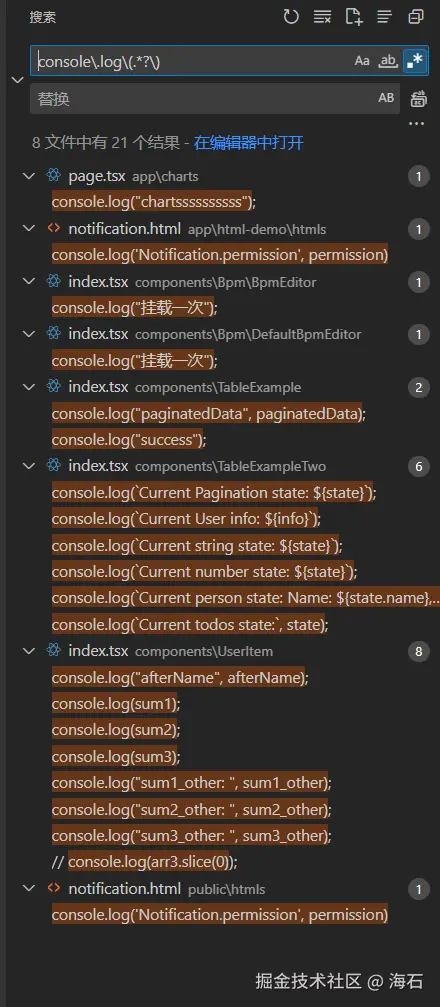The height and width of the screenshot is (1007, 440).
Task: Toggle Match Case option
Action: pos(362,61)
